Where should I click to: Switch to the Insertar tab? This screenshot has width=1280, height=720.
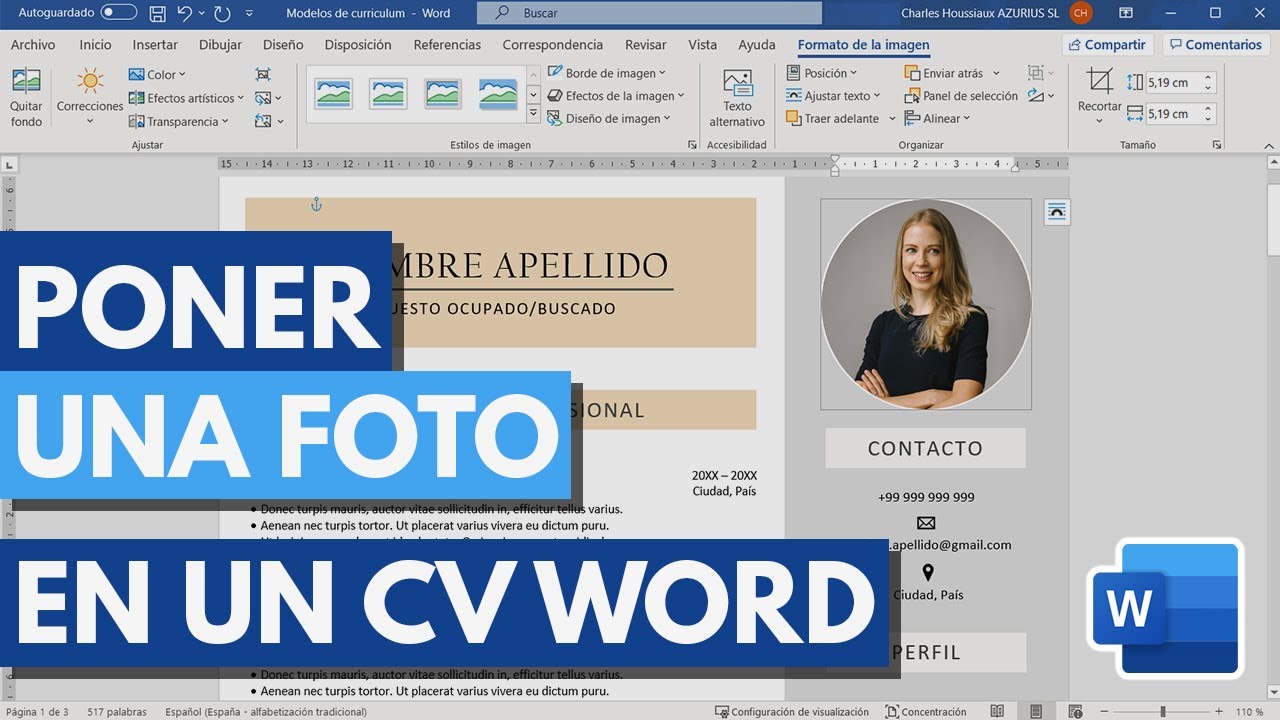pyautogui.click(x=155, y=45)
